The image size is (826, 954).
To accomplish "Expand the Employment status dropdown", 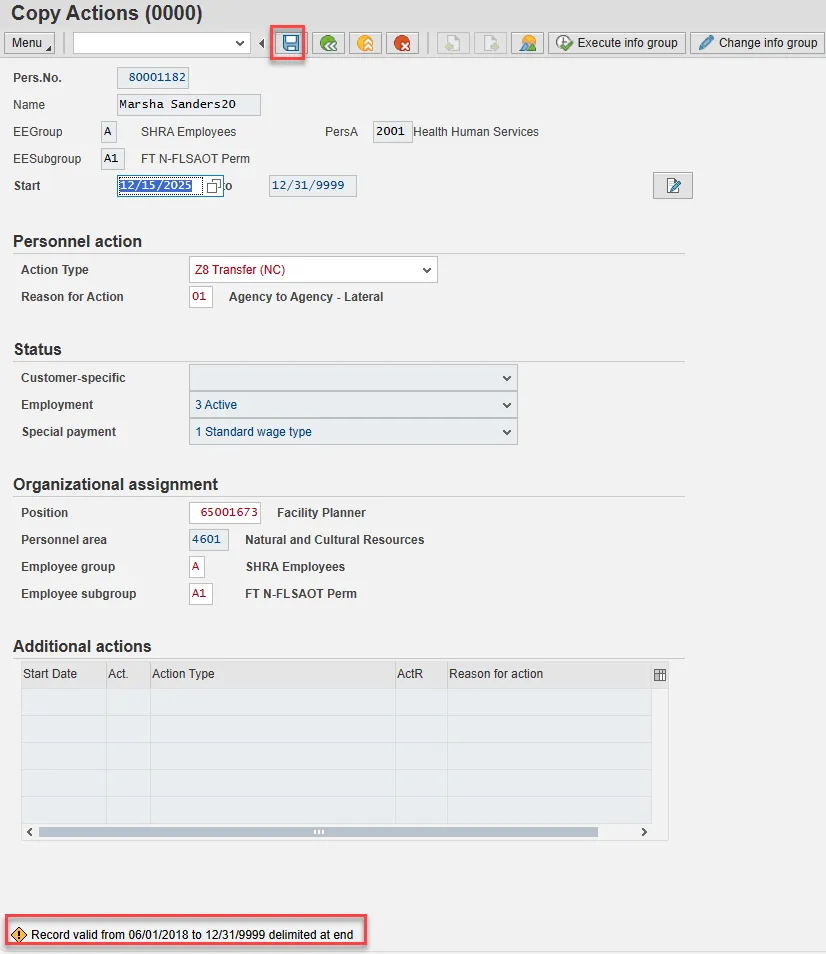I will tap(507, 405).
